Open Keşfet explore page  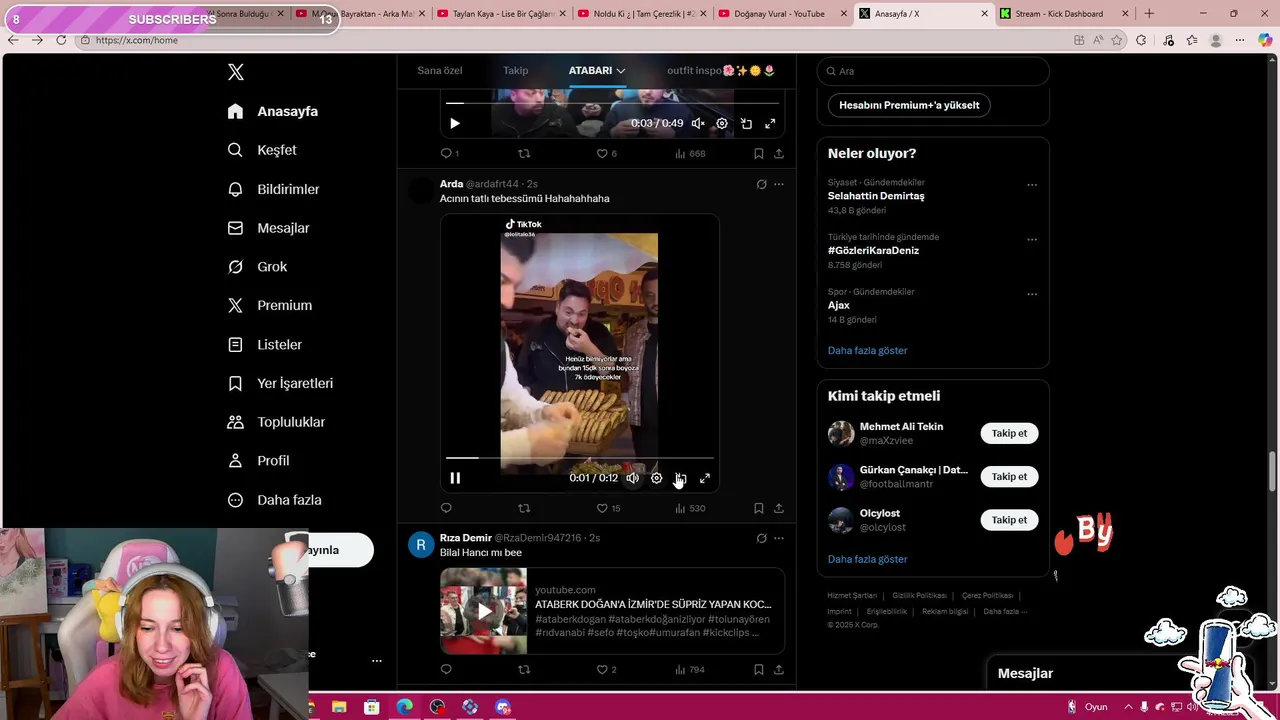pyautogui.click(x=262, y=150)
